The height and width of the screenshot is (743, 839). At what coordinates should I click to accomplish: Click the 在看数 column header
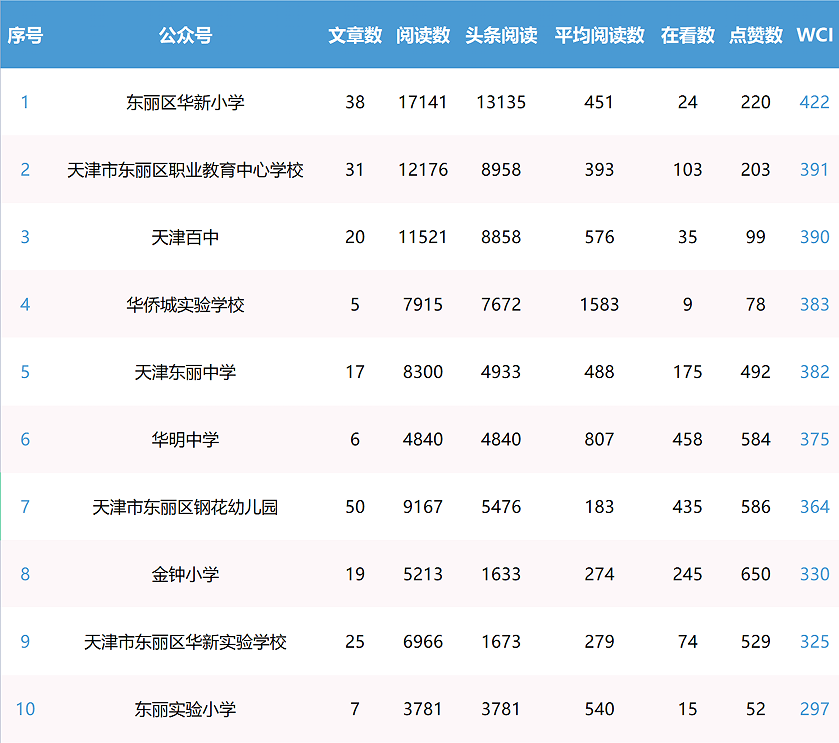click(688, 35)
